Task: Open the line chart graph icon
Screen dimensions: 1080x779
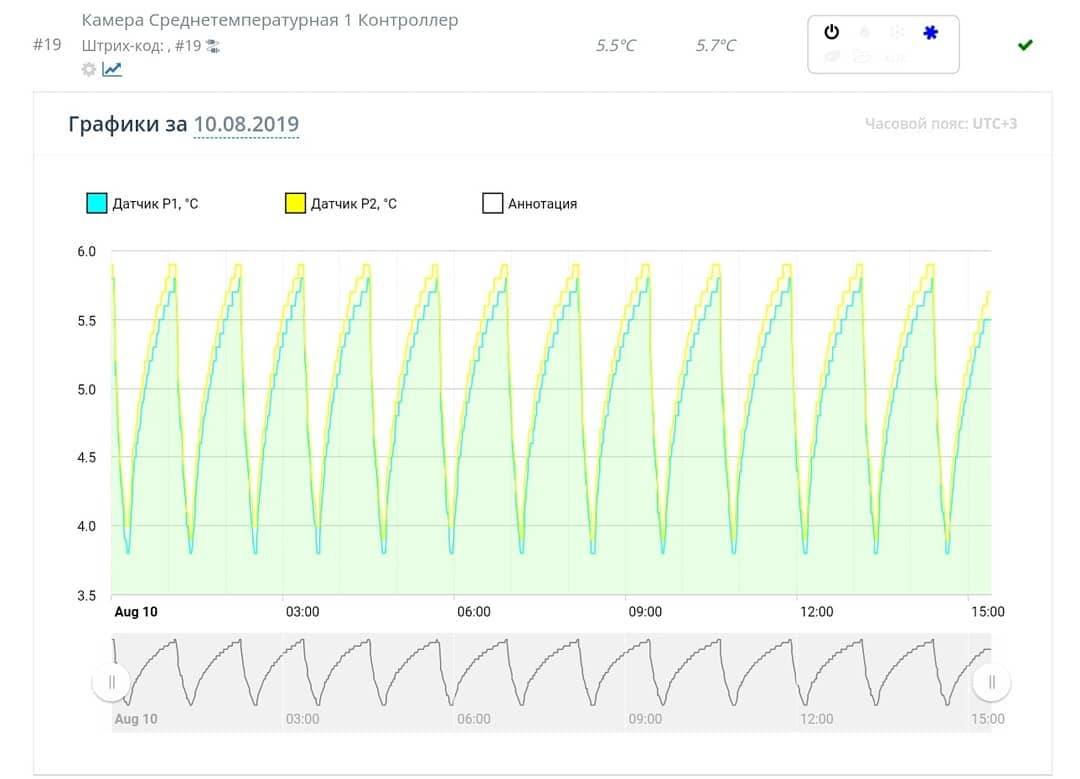Action: [112, 69]
